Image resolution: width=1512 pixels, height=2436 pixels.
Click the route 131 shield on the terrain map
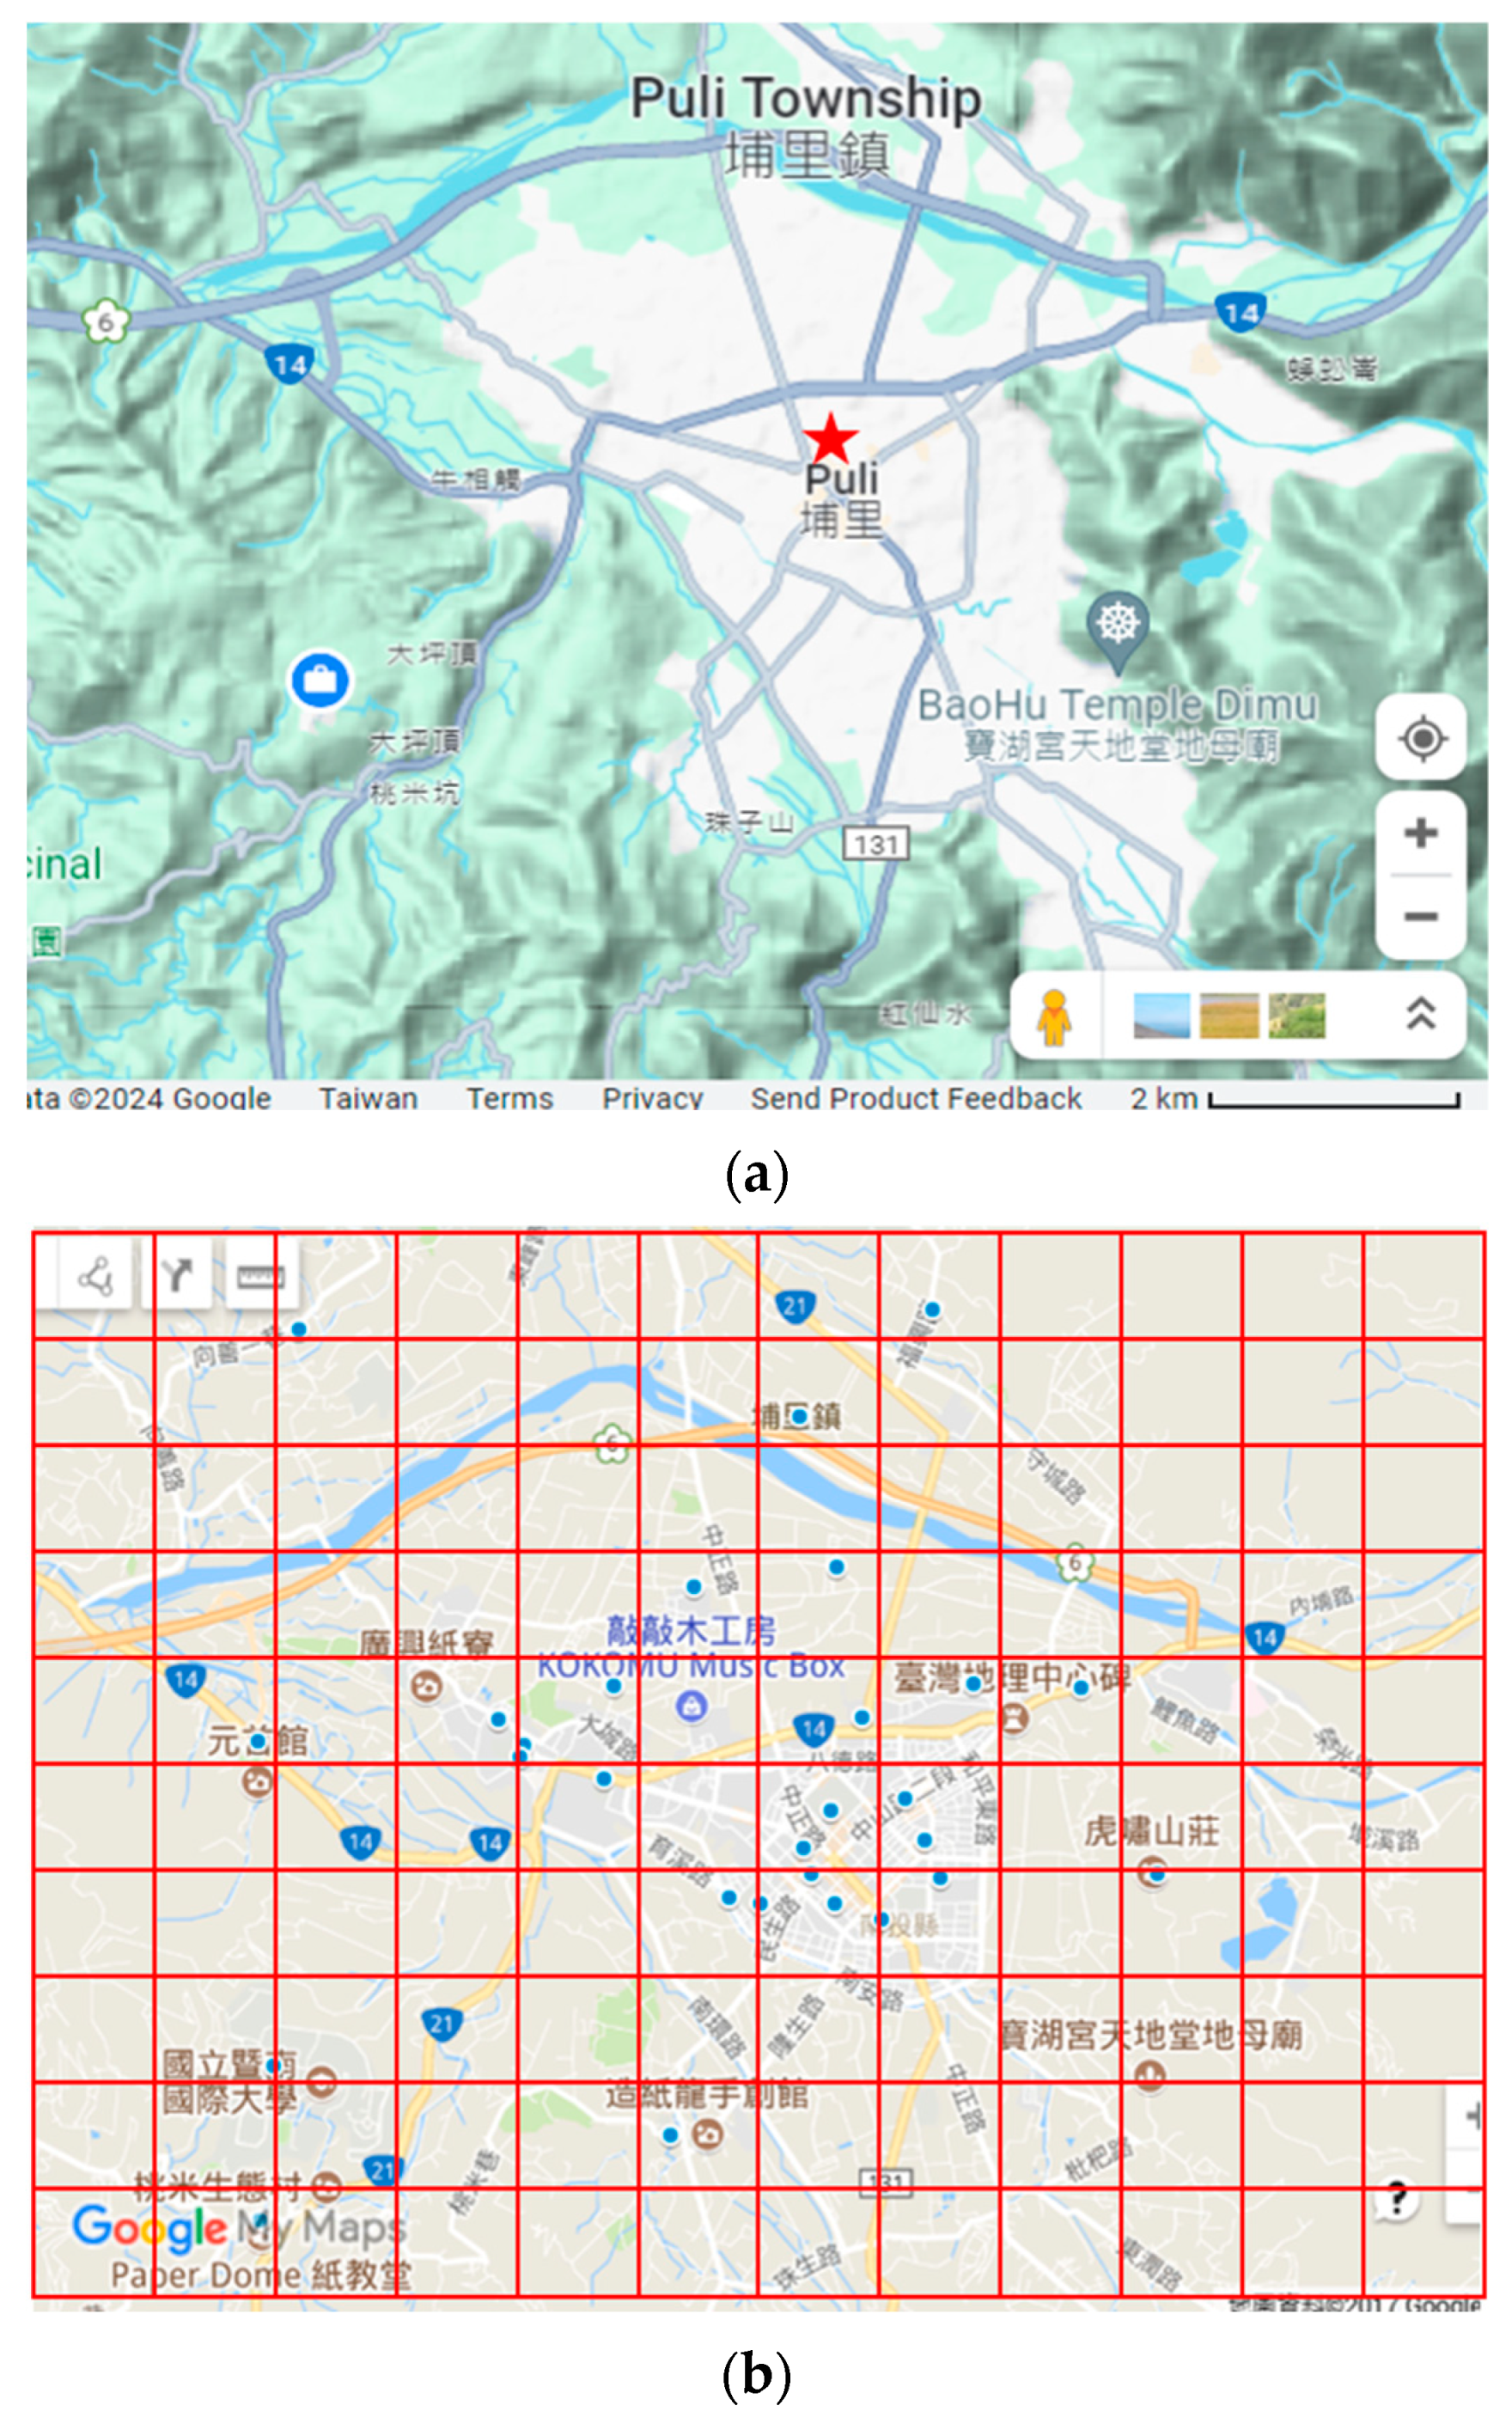876,844
